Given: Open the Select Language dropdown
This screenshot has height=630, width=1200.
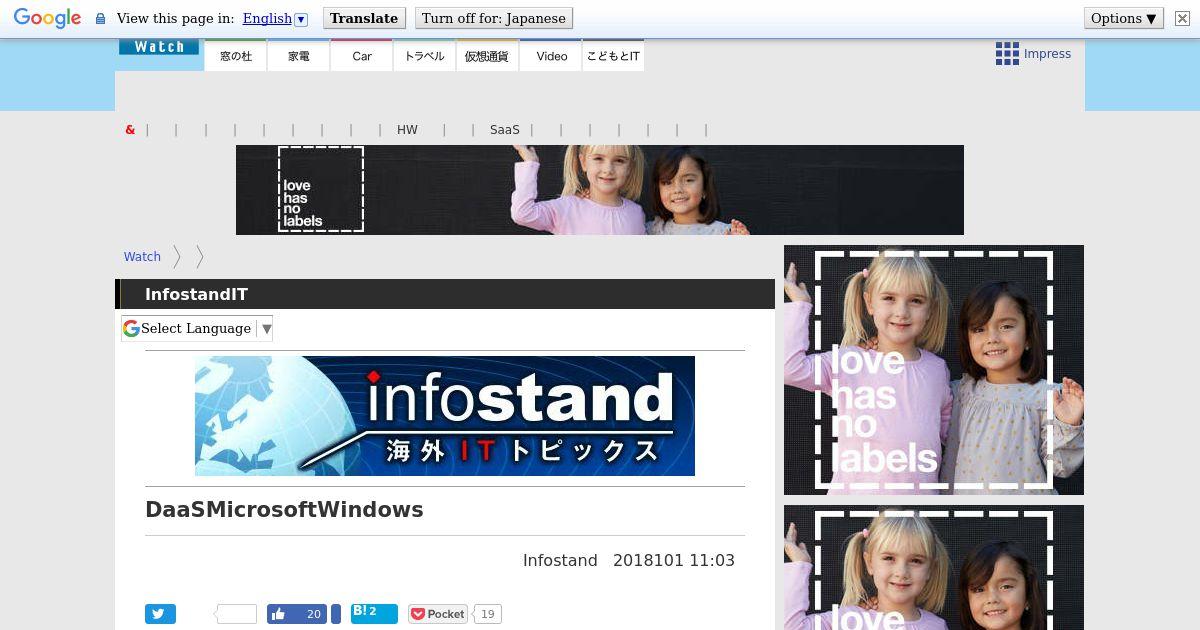Looking at the screenshot, I should click(x=197, y=328).
